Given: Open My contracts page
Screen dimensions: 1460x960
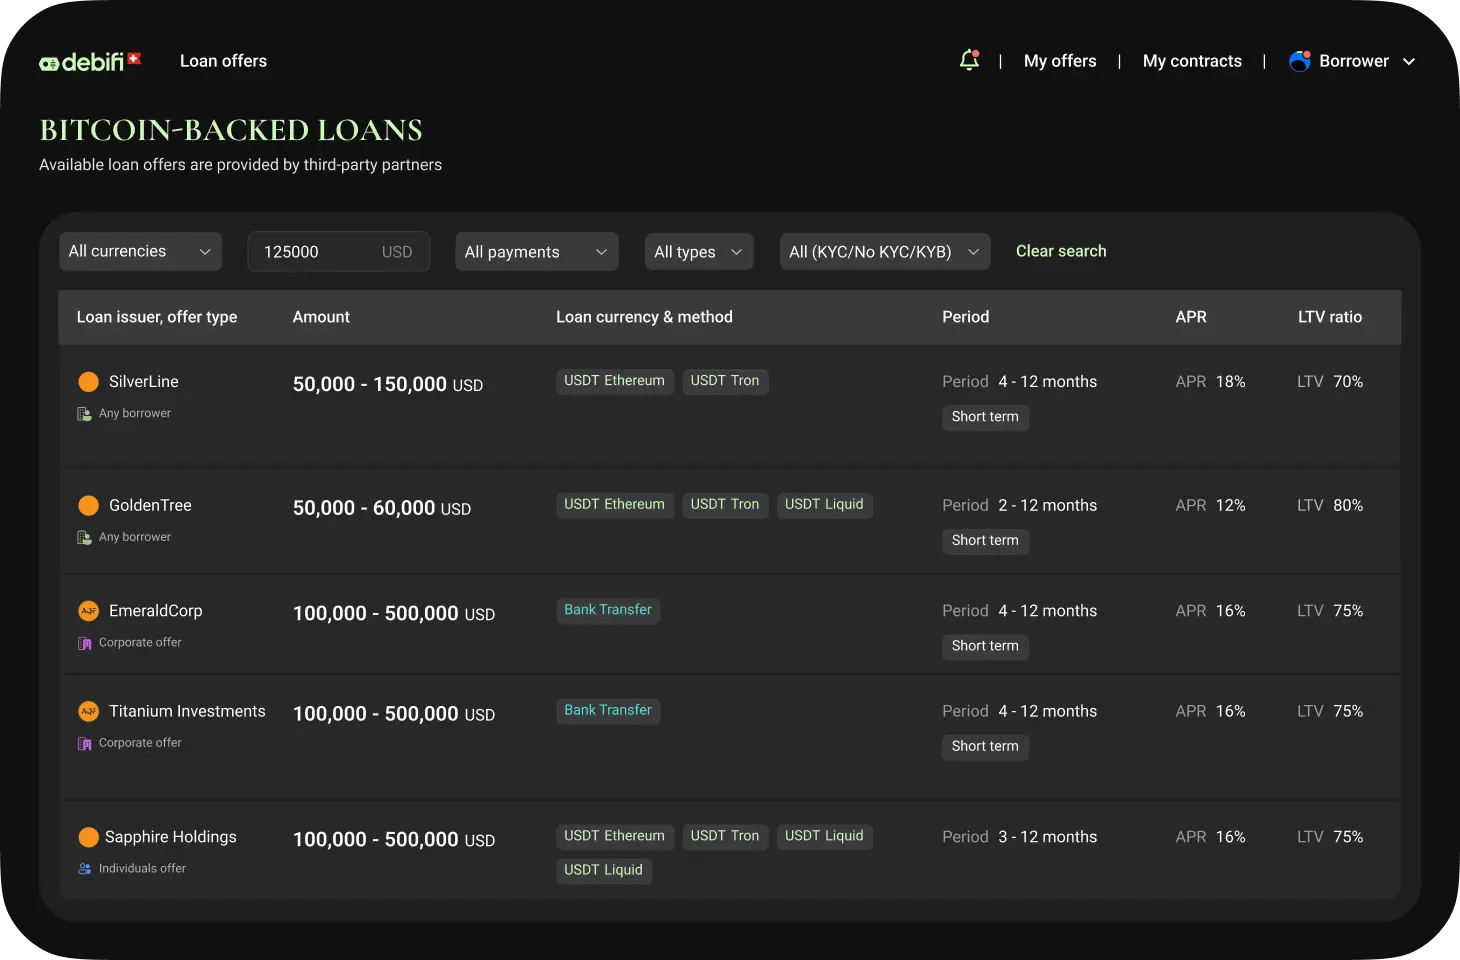Looking at the screenshot, I should point(1192,61).
